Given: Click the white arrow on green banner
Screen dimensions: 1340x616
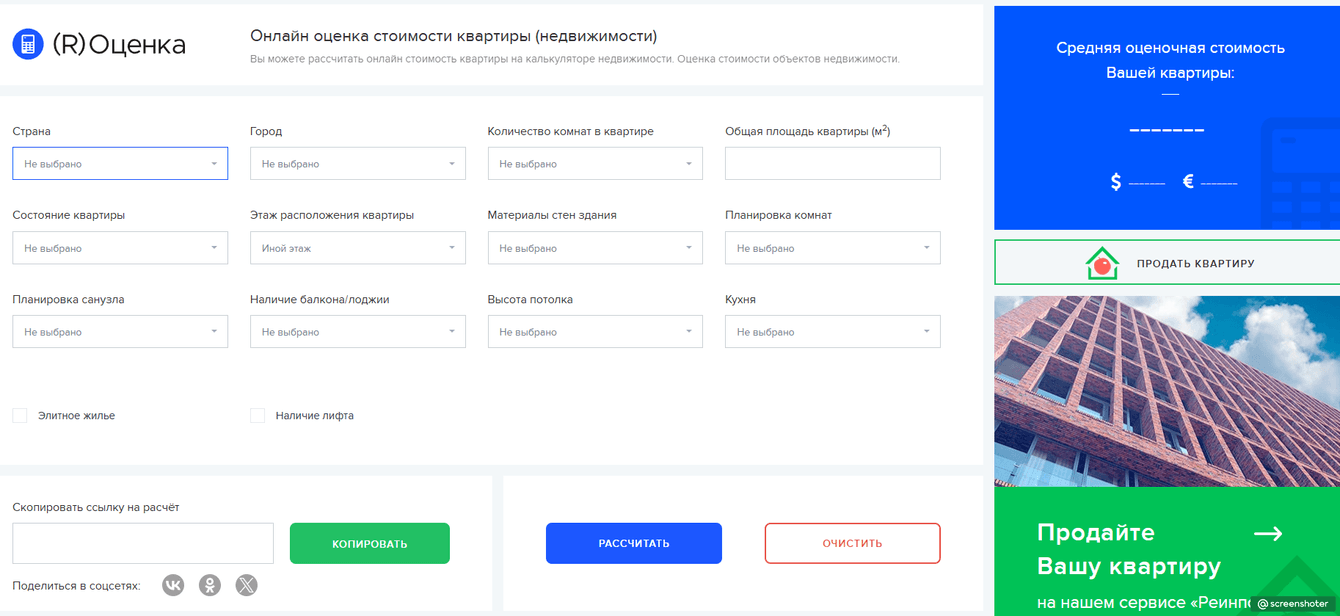Looking at the screenshot, I should click(1268, 533).
